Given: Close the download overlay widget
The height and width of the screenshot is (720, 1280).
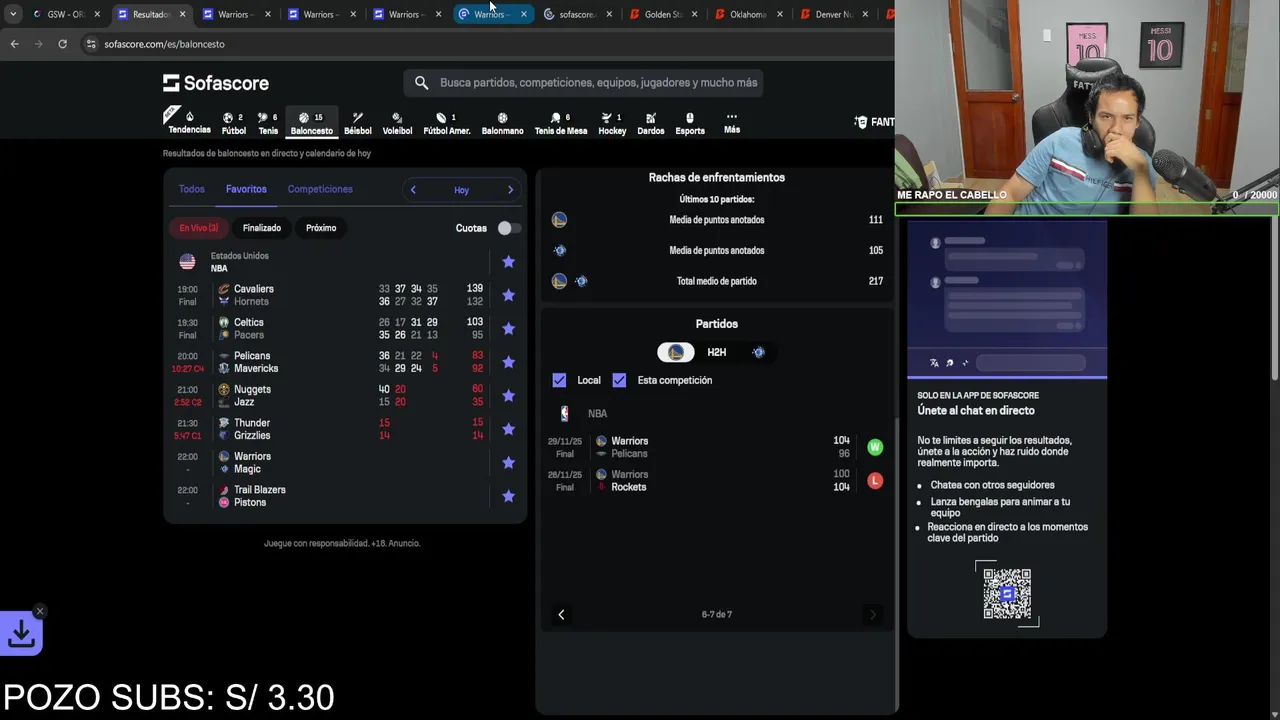Looking at the screenshot, I should pos(40,611).
